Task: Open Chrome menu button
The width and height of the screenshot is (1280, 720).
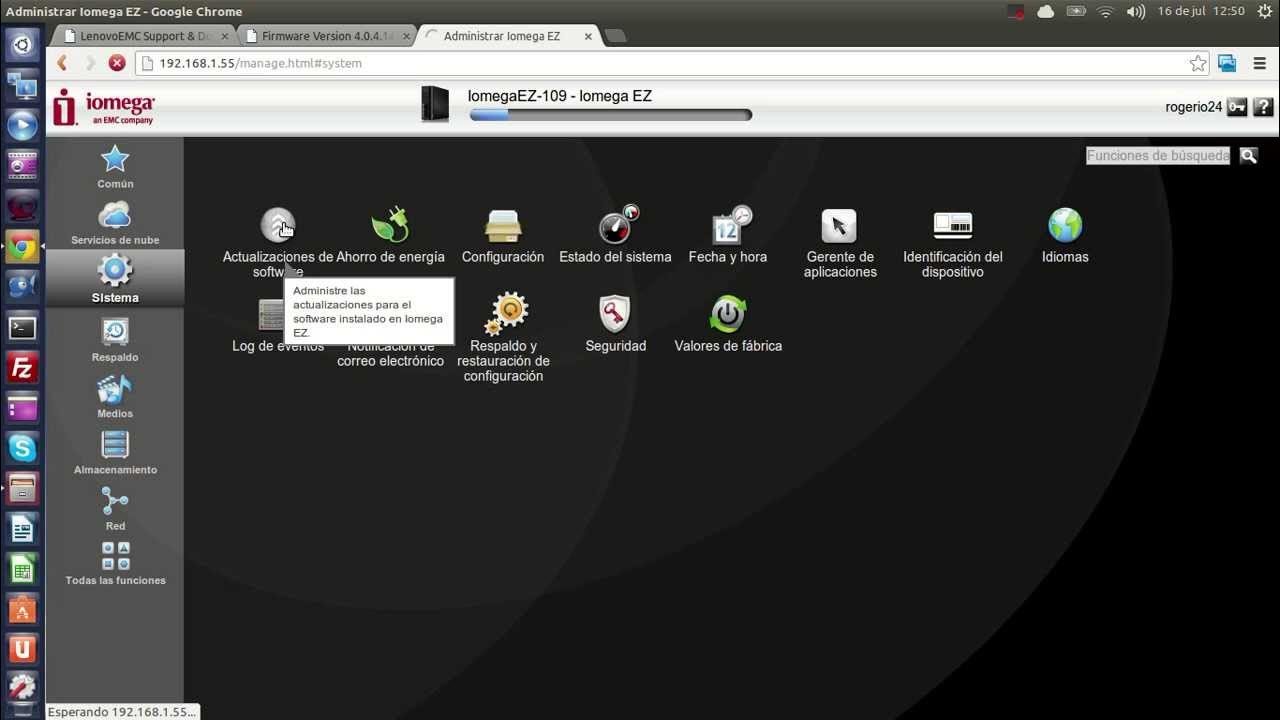Action: [x=1260, y=63]
